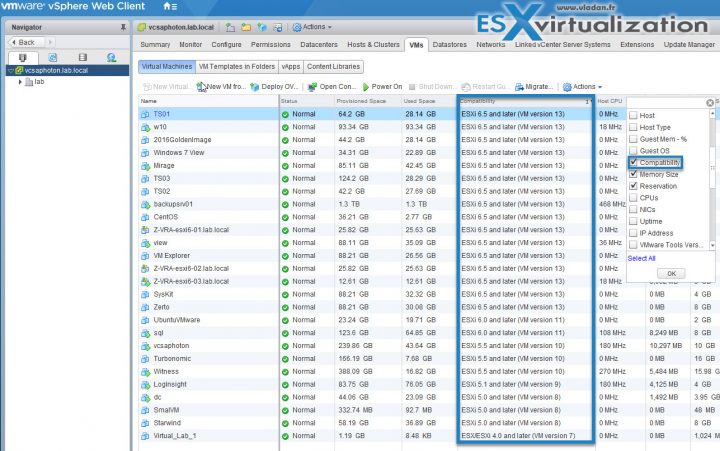Select the VM Templates in Folders button
This screenshot has width=720, height=451.
point(237,67)
